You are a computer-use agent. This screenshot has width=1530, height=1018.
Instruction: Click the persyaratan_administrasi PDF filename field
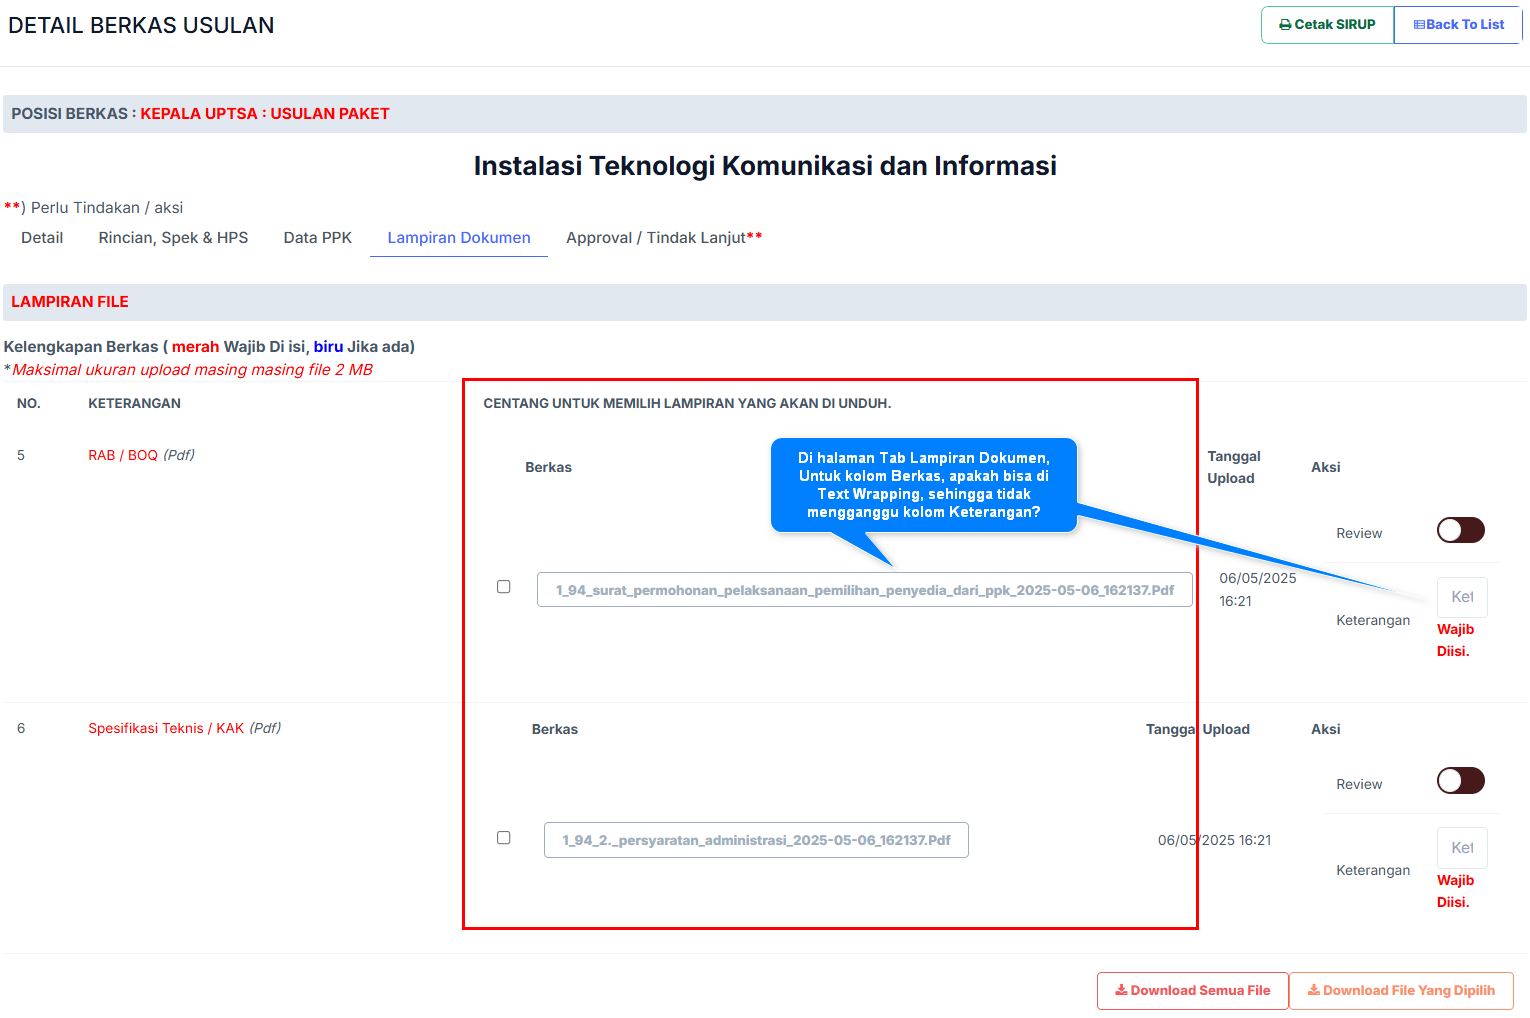[x=756, y=840]
